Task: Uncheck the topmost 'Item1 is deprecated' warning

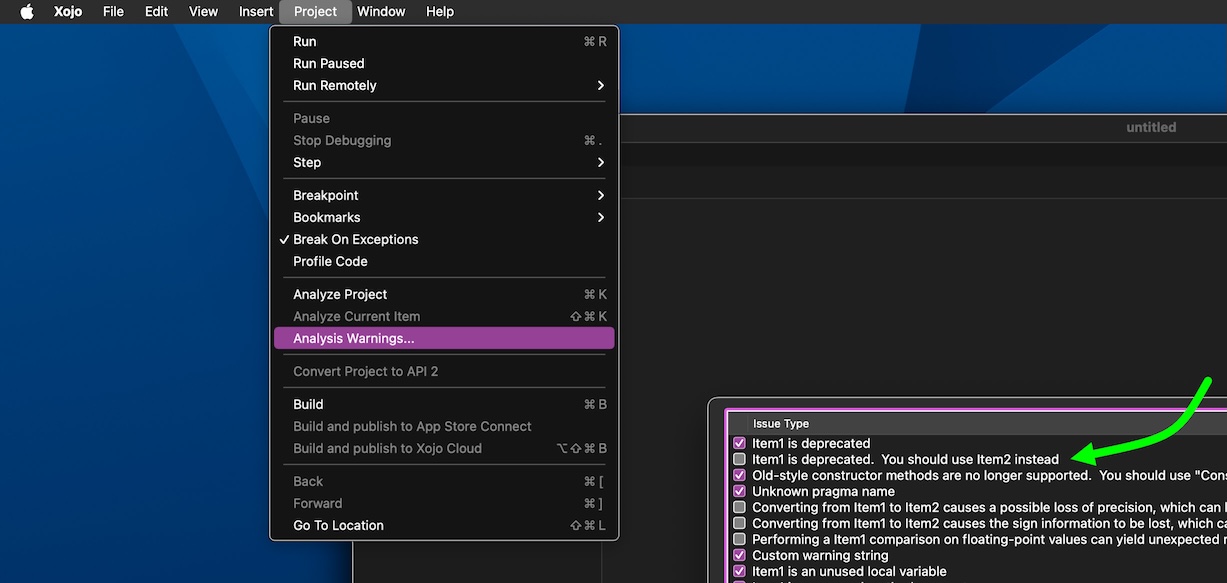Action: 739,443
